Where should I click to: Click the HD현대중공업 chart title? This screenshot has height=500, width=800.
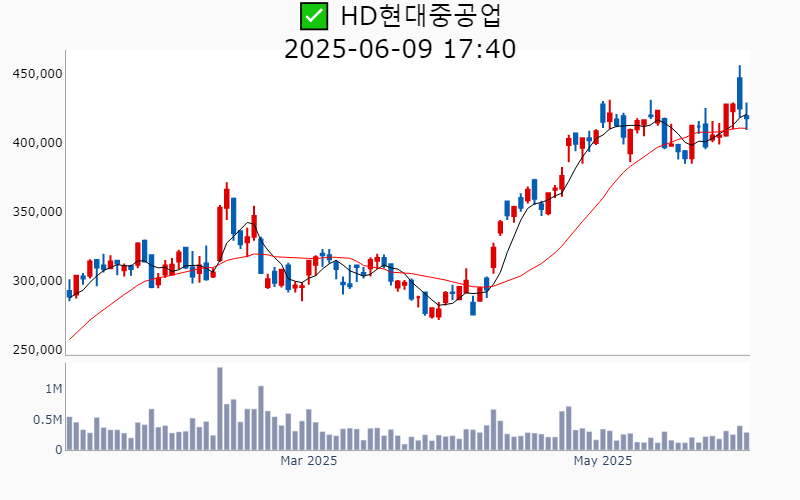421,16
